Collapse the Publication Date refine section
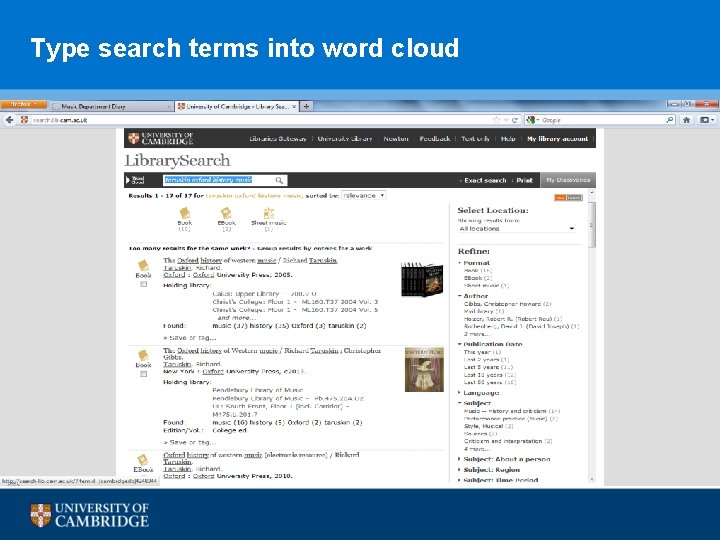Viewport: 720px width, 540px height. [460, 344]
